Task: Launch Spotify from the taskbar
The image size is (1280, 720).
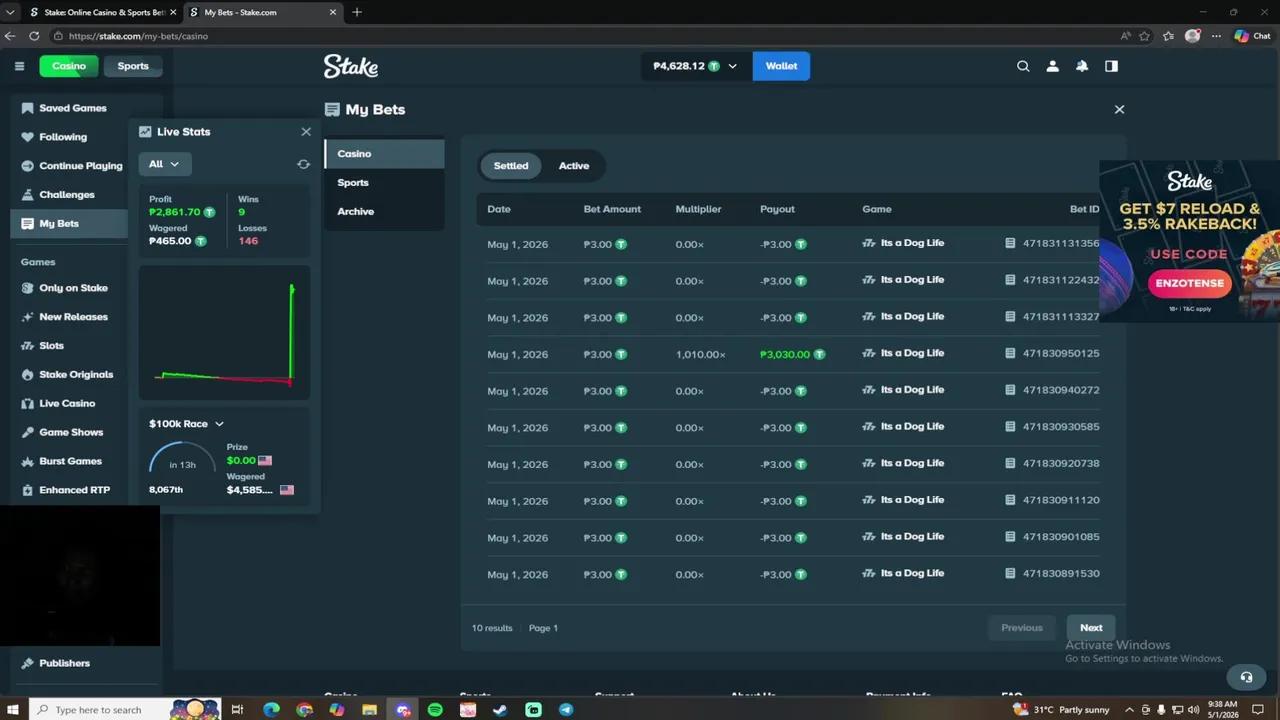Action: point(435,710)
